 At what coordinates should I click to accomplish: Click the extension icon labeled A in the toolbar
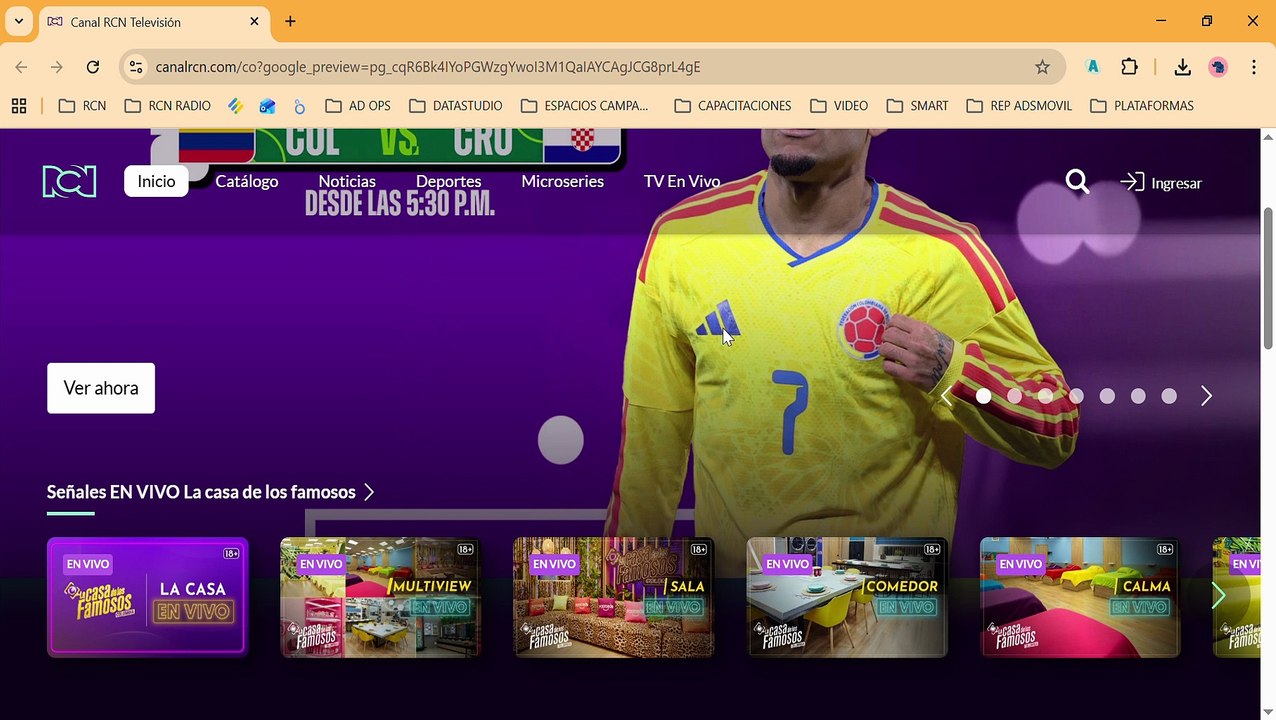pos(1093,67)
